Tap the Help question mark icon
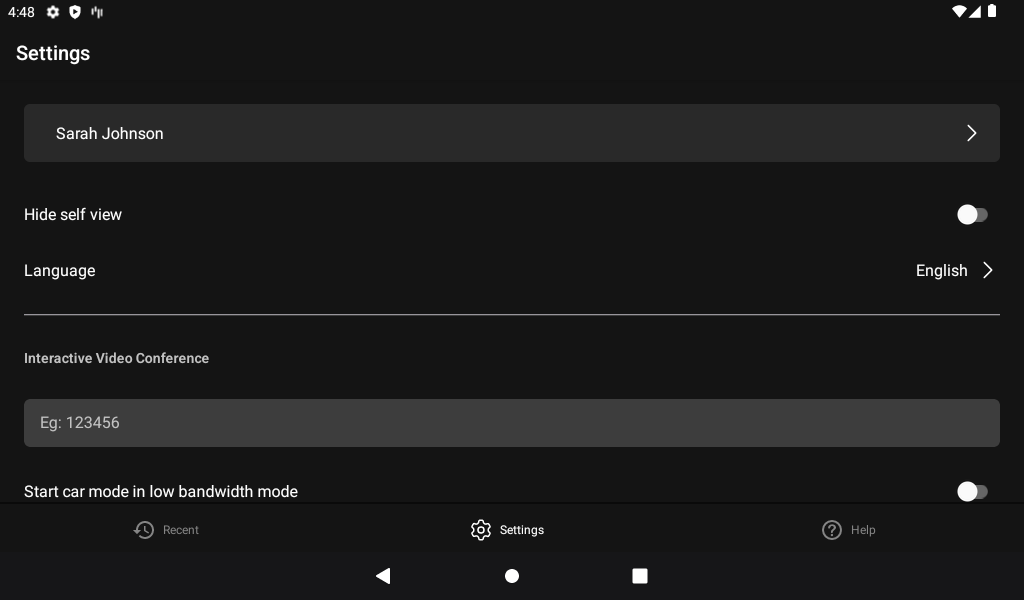The height and width of the screenshot is (600, 1024). coord(832,530)
